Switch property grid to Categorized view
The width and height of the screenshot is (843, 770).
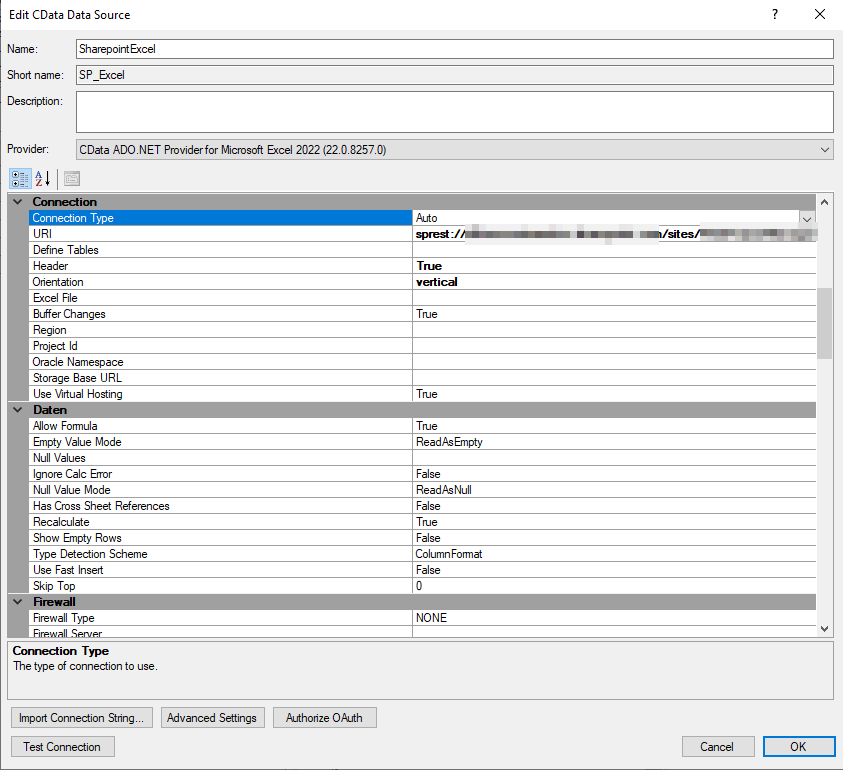coord(20,179)
